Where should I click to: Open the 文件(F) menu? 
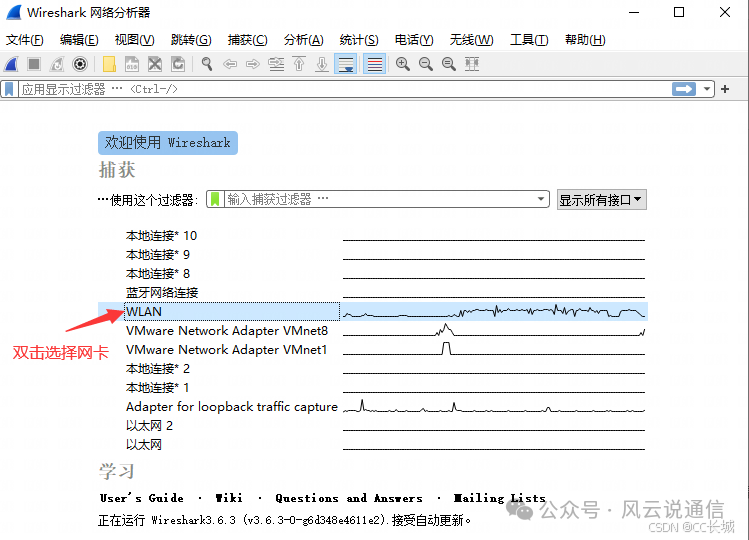coord(25,40)
